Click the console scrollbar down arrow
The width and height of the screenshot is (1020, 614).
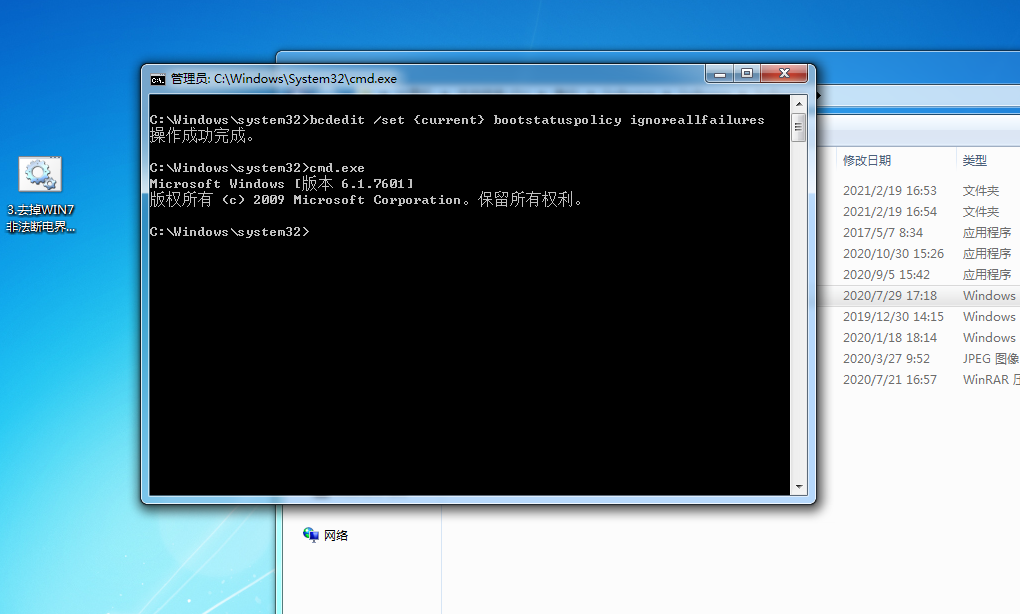pos(798,487)
